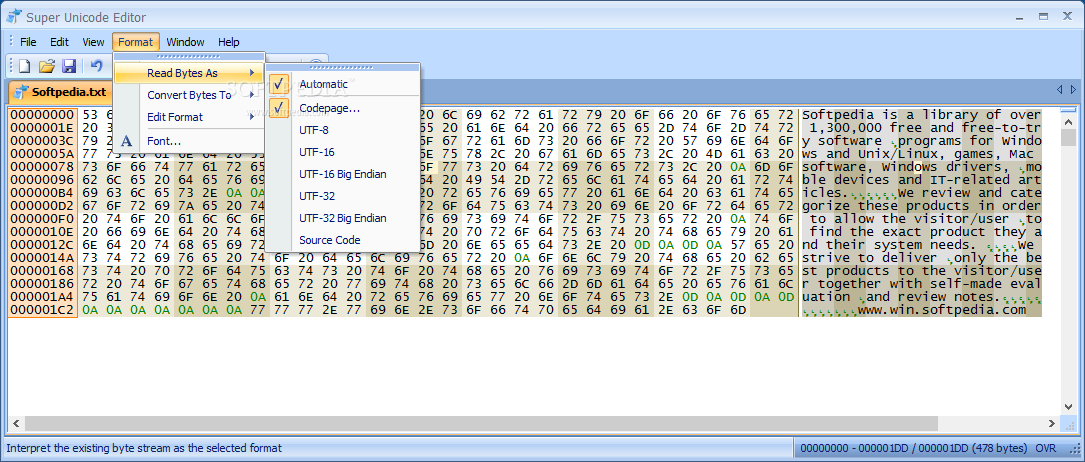Switch to the Softpedia.txt tab
The image size is (1085, 462).
(x=60, y=91)
